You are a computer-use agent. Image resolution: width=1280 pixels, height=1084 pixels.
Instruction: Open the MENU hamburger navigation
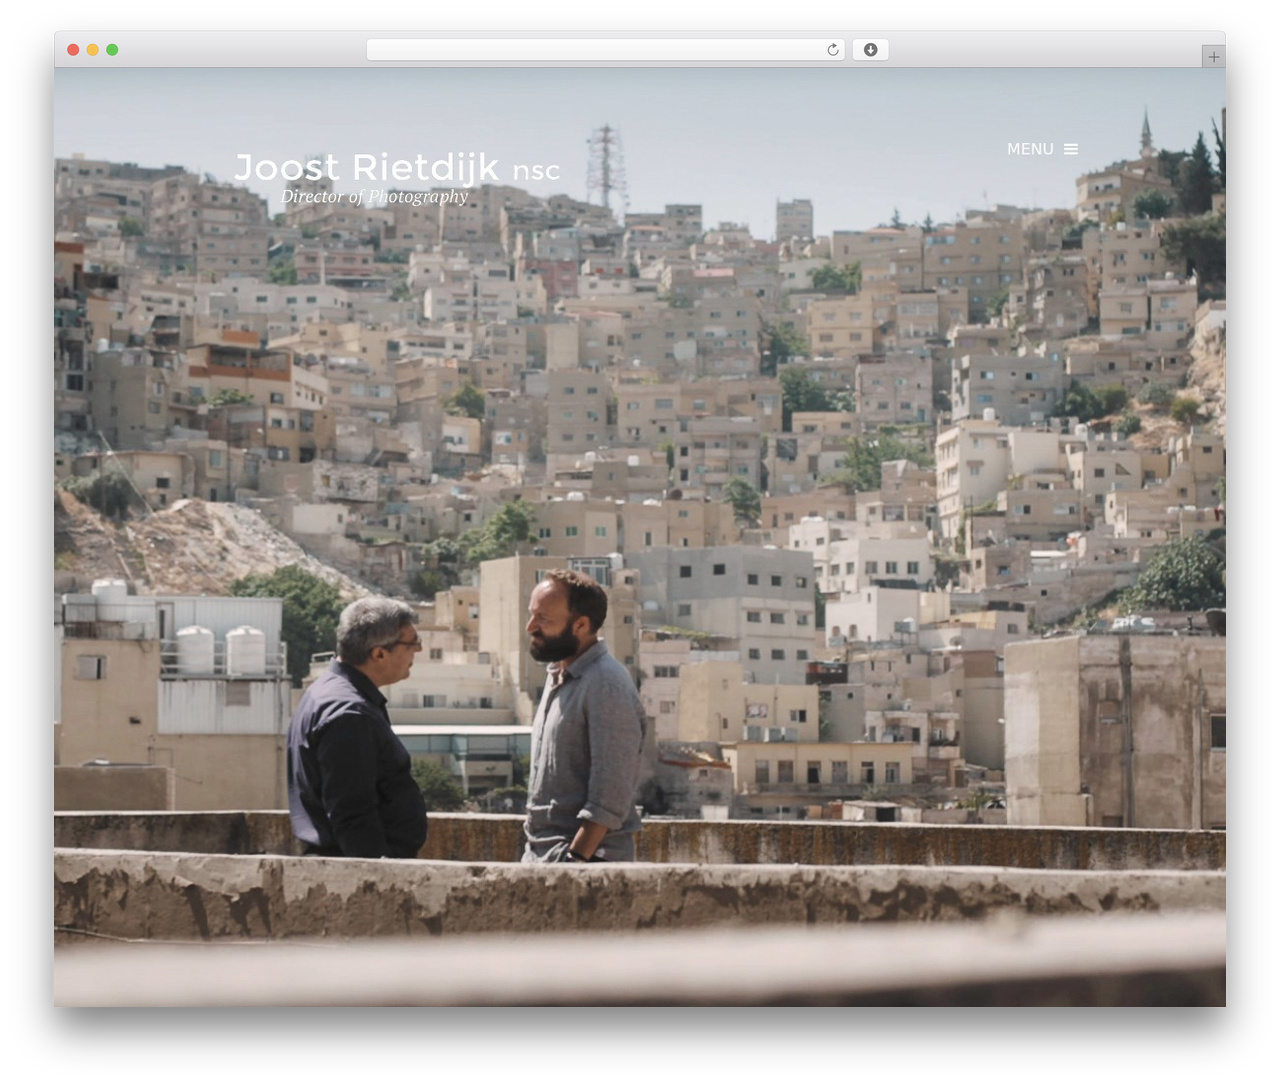coord(1042,149)
